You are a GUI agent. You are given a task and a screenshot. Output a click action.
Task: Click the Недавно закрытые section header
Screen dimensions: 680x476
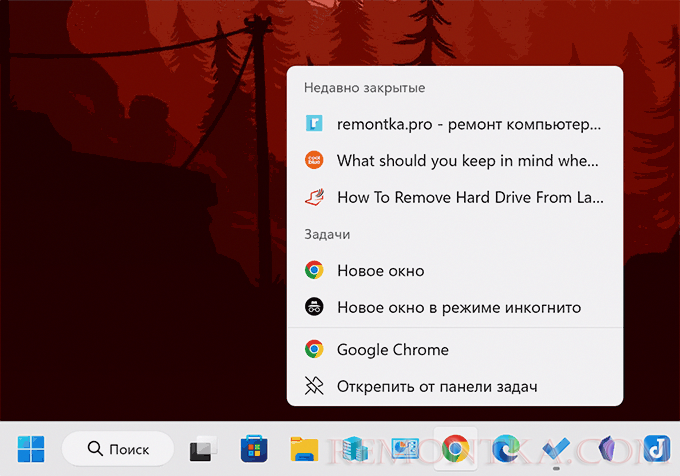pyautogui.click(x=364, y=88)
